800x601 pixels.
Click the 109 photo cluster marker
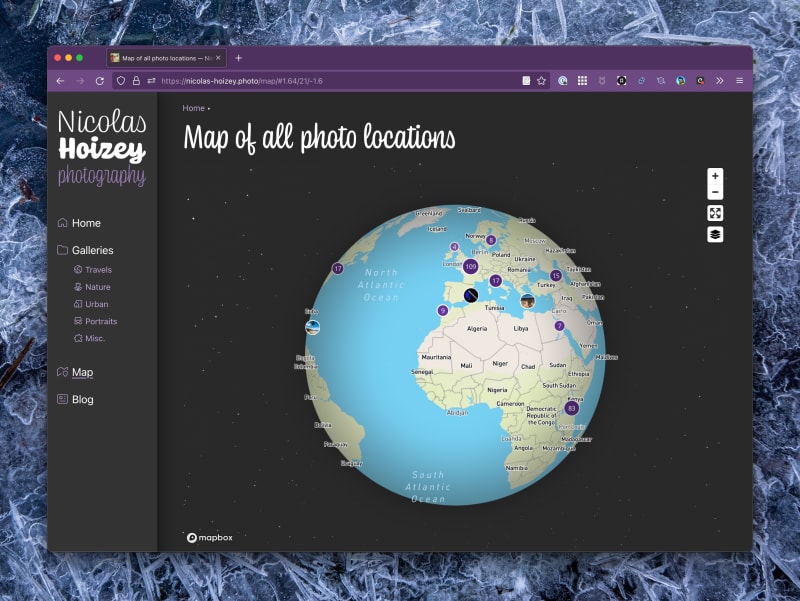click(470, 266)
